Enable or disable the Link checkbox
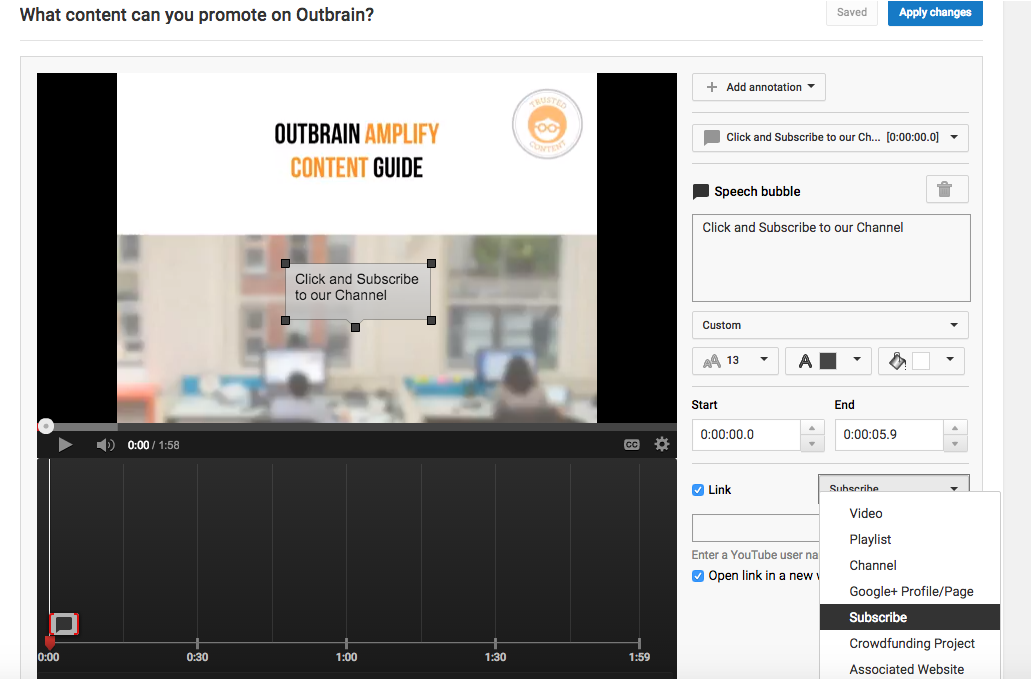Image resolution: width=1032 pixels, height=679 pixels. pyautogui.click(x=698, y=490)
